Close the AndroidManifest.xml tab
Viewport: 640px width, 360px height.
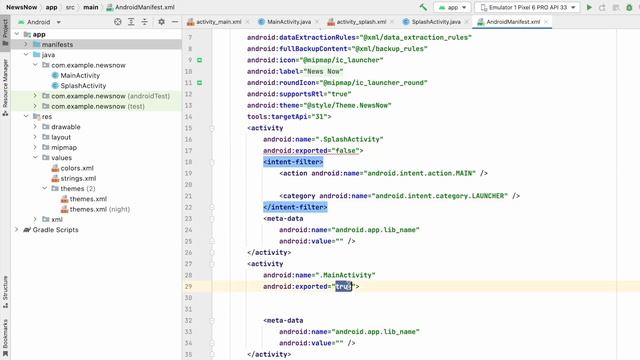(x=546, y=22)
